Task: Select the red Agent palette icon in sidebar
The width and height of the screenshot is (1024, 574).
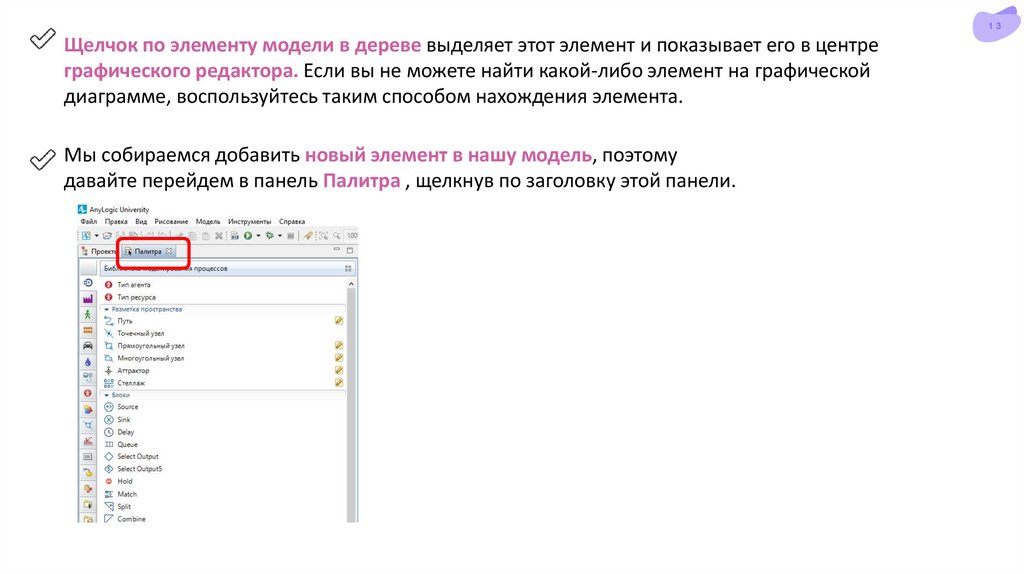Action: (x=88, y=393)
